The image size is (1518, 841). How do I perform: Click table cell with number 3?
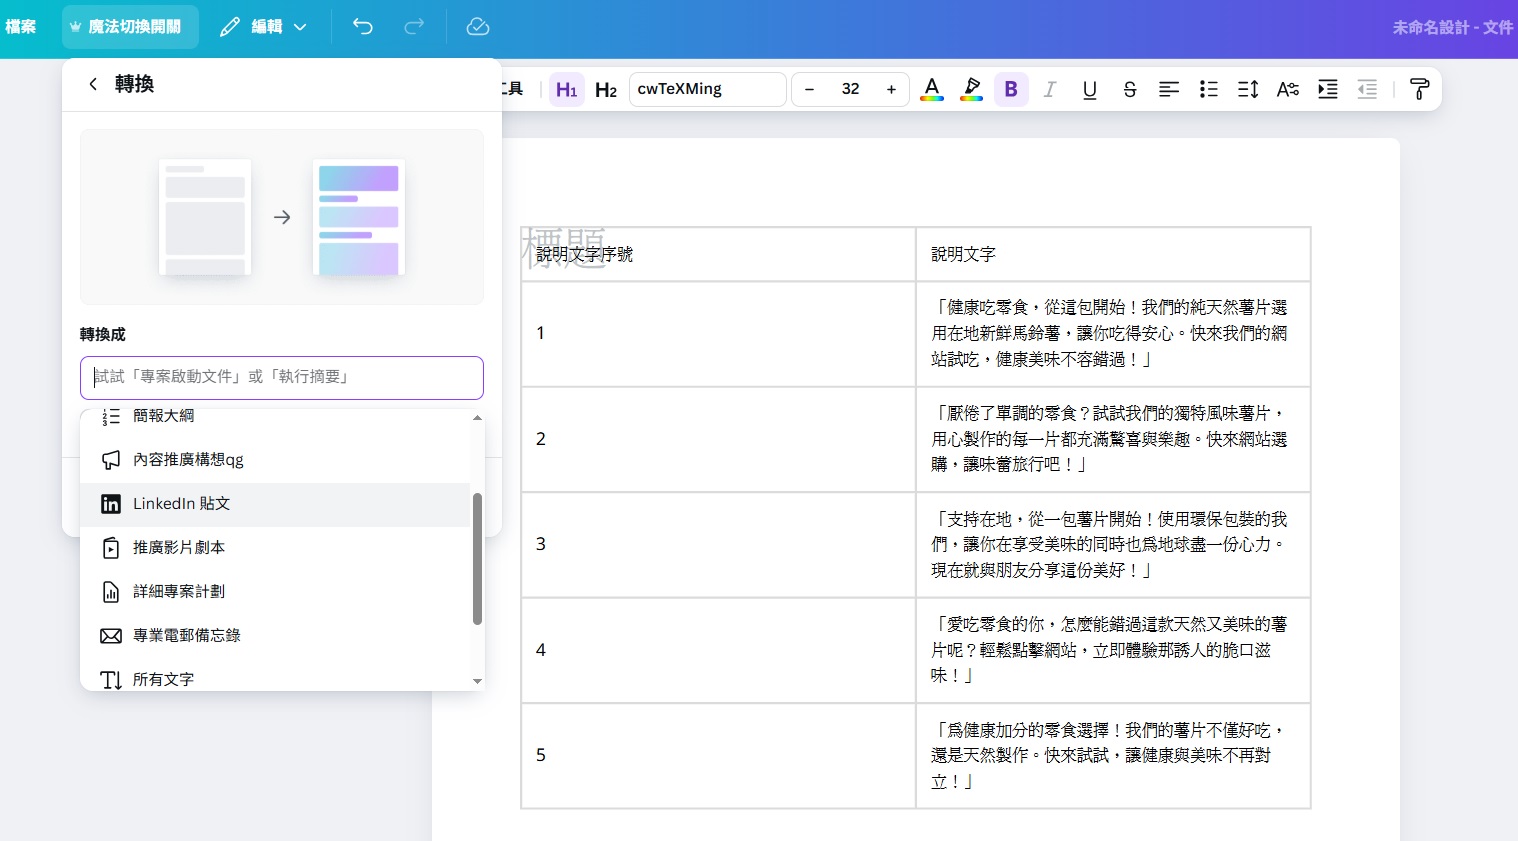click(718, 545)
